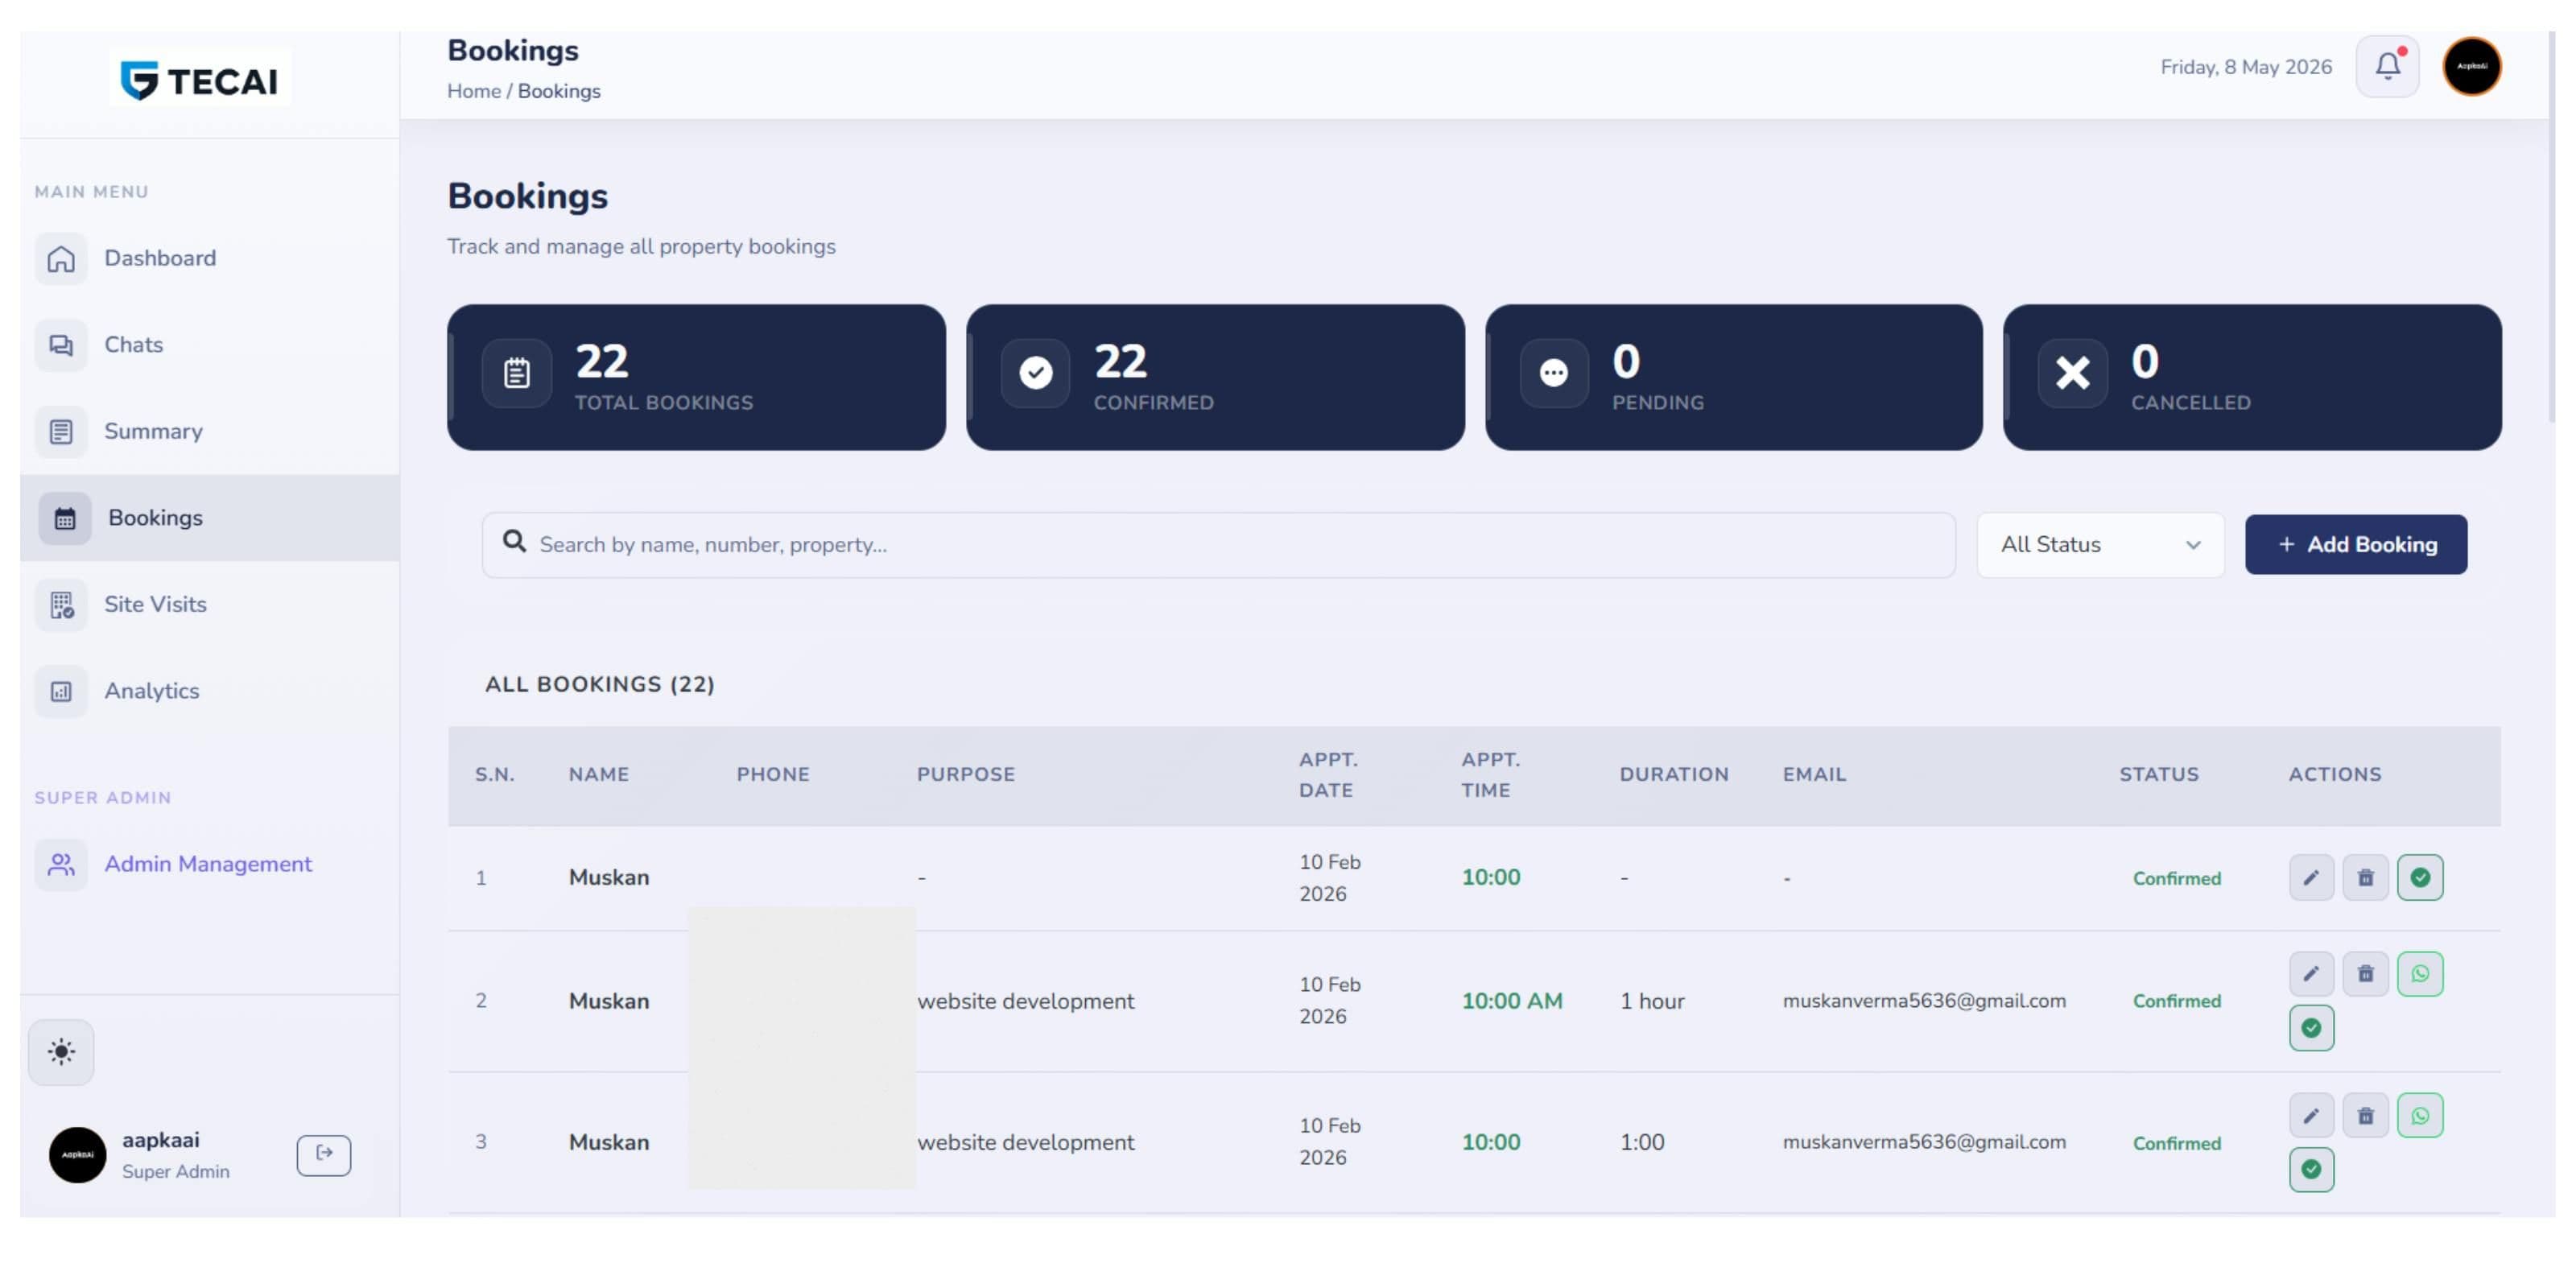Image resolution: width=2576 pixels, height=1288 pixels.
Task: Click the PURPOSE column header
Action: click(x=966, y=775)
